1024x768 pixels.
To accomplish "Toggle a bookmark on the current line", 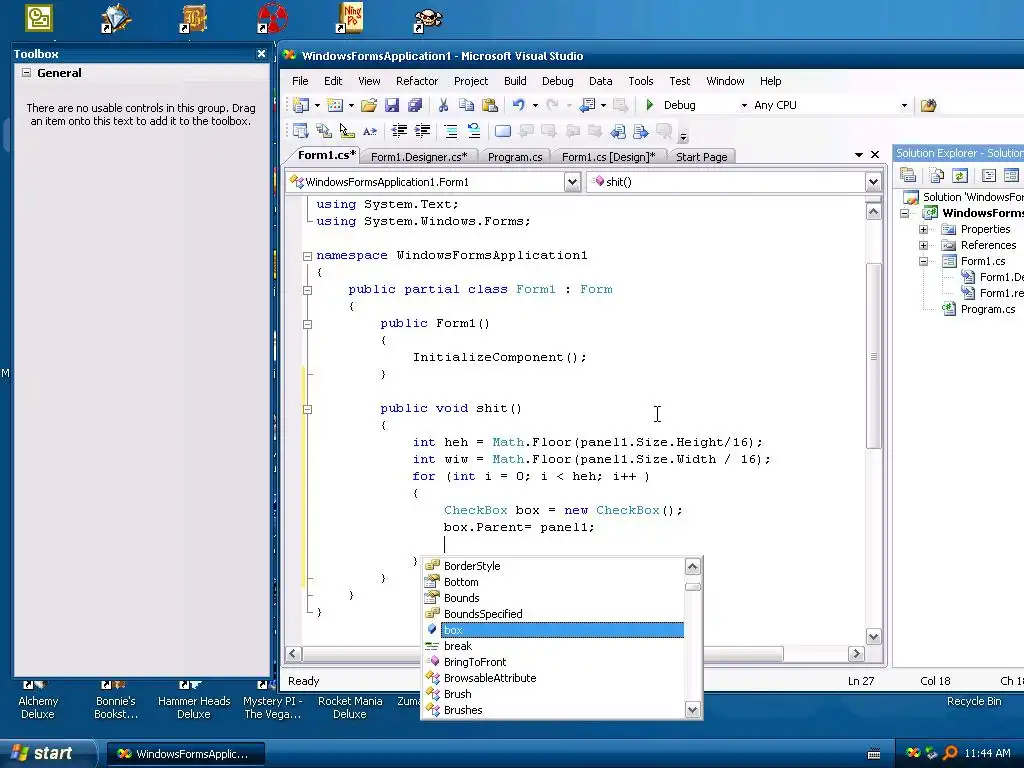I will tap(503, 131).
